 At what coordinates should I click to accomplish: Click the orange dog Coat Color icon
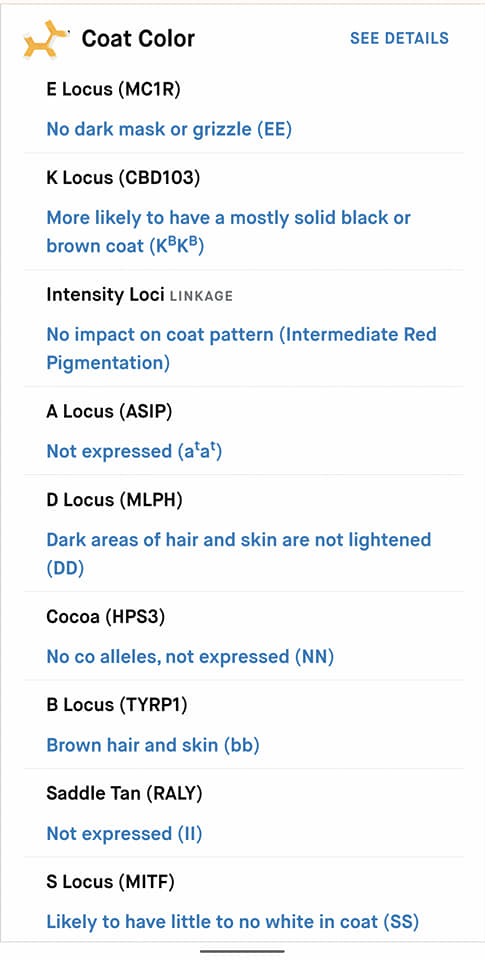(46, 40)
